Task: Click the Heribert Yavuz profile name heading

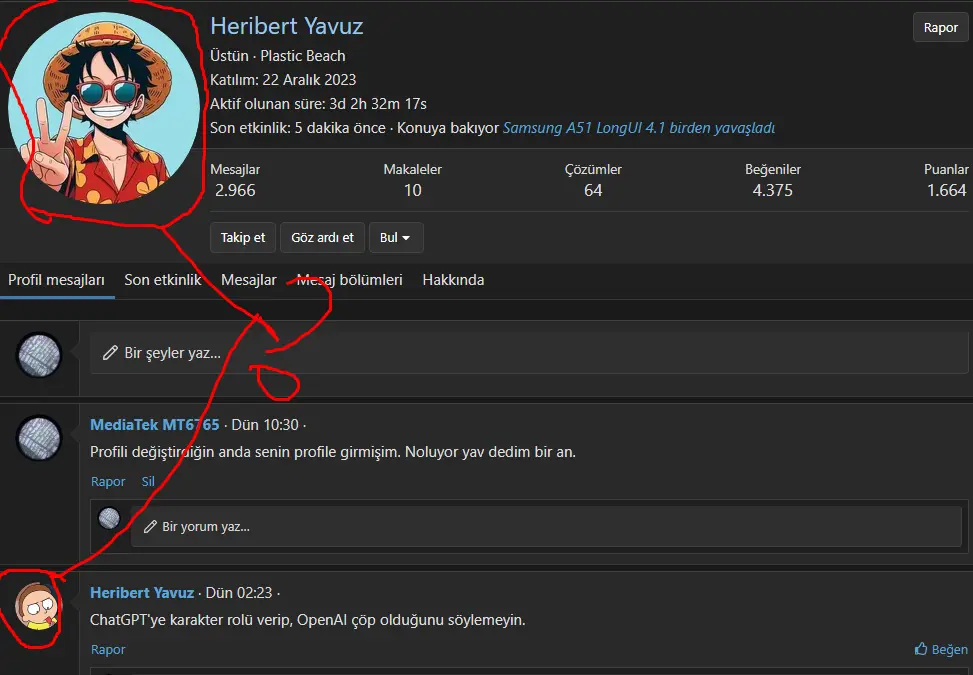Action: click(287, 26)
